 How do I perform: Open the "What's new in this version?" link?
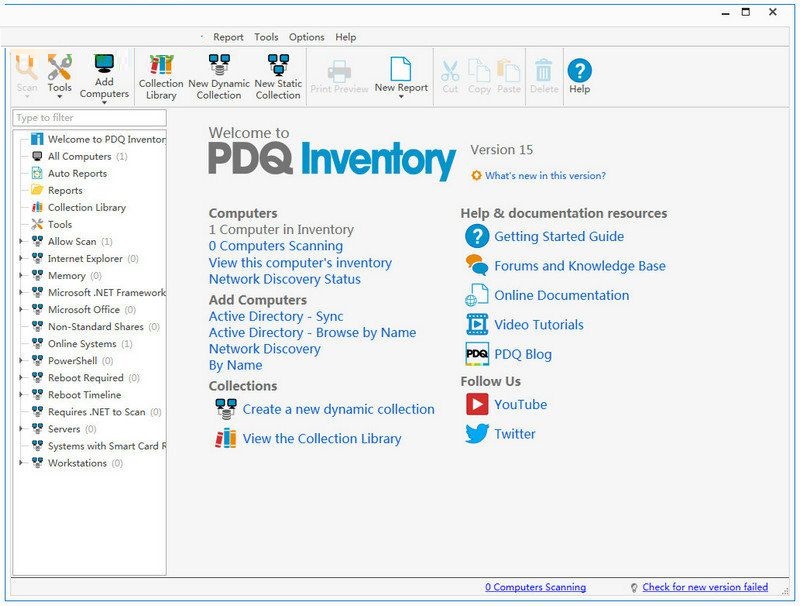pos(545,175)
